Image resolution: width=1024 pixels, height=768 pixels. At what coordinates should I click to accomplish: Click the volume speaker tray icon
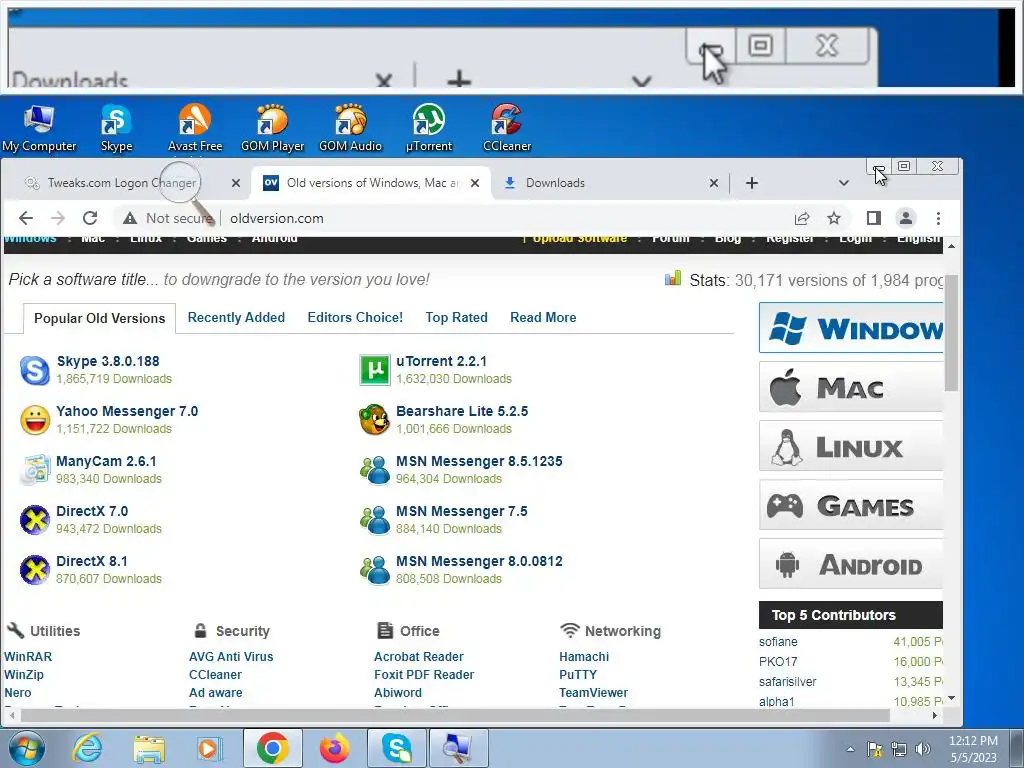923,749
